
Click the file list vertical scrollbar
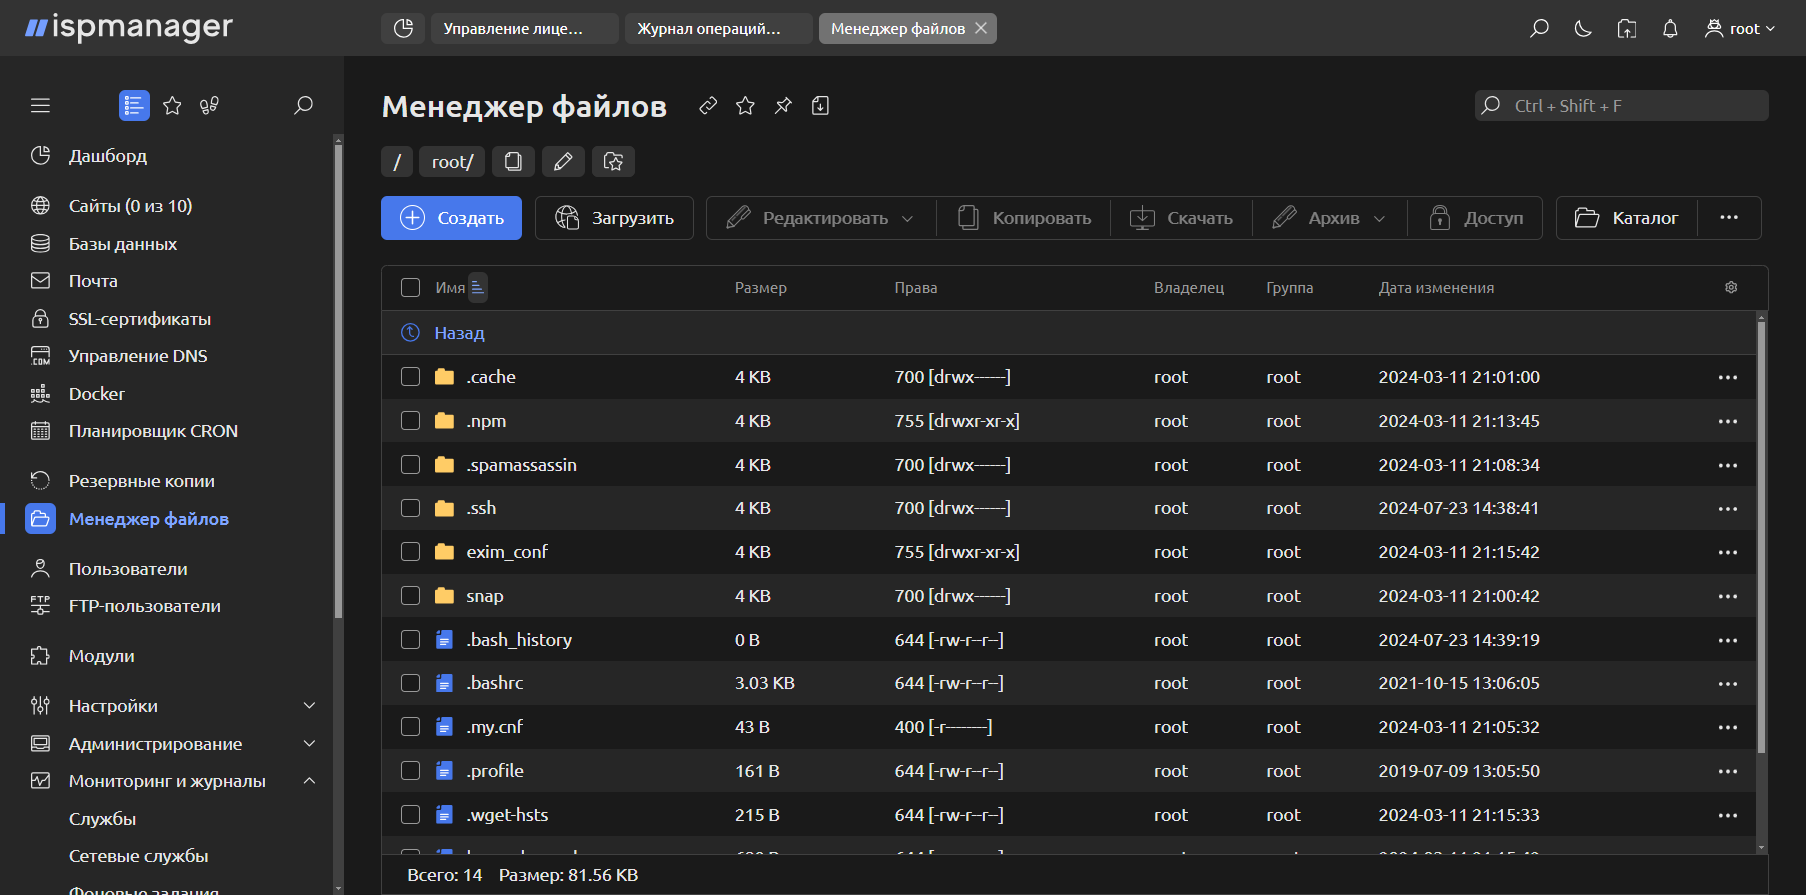click(1761, 537)
